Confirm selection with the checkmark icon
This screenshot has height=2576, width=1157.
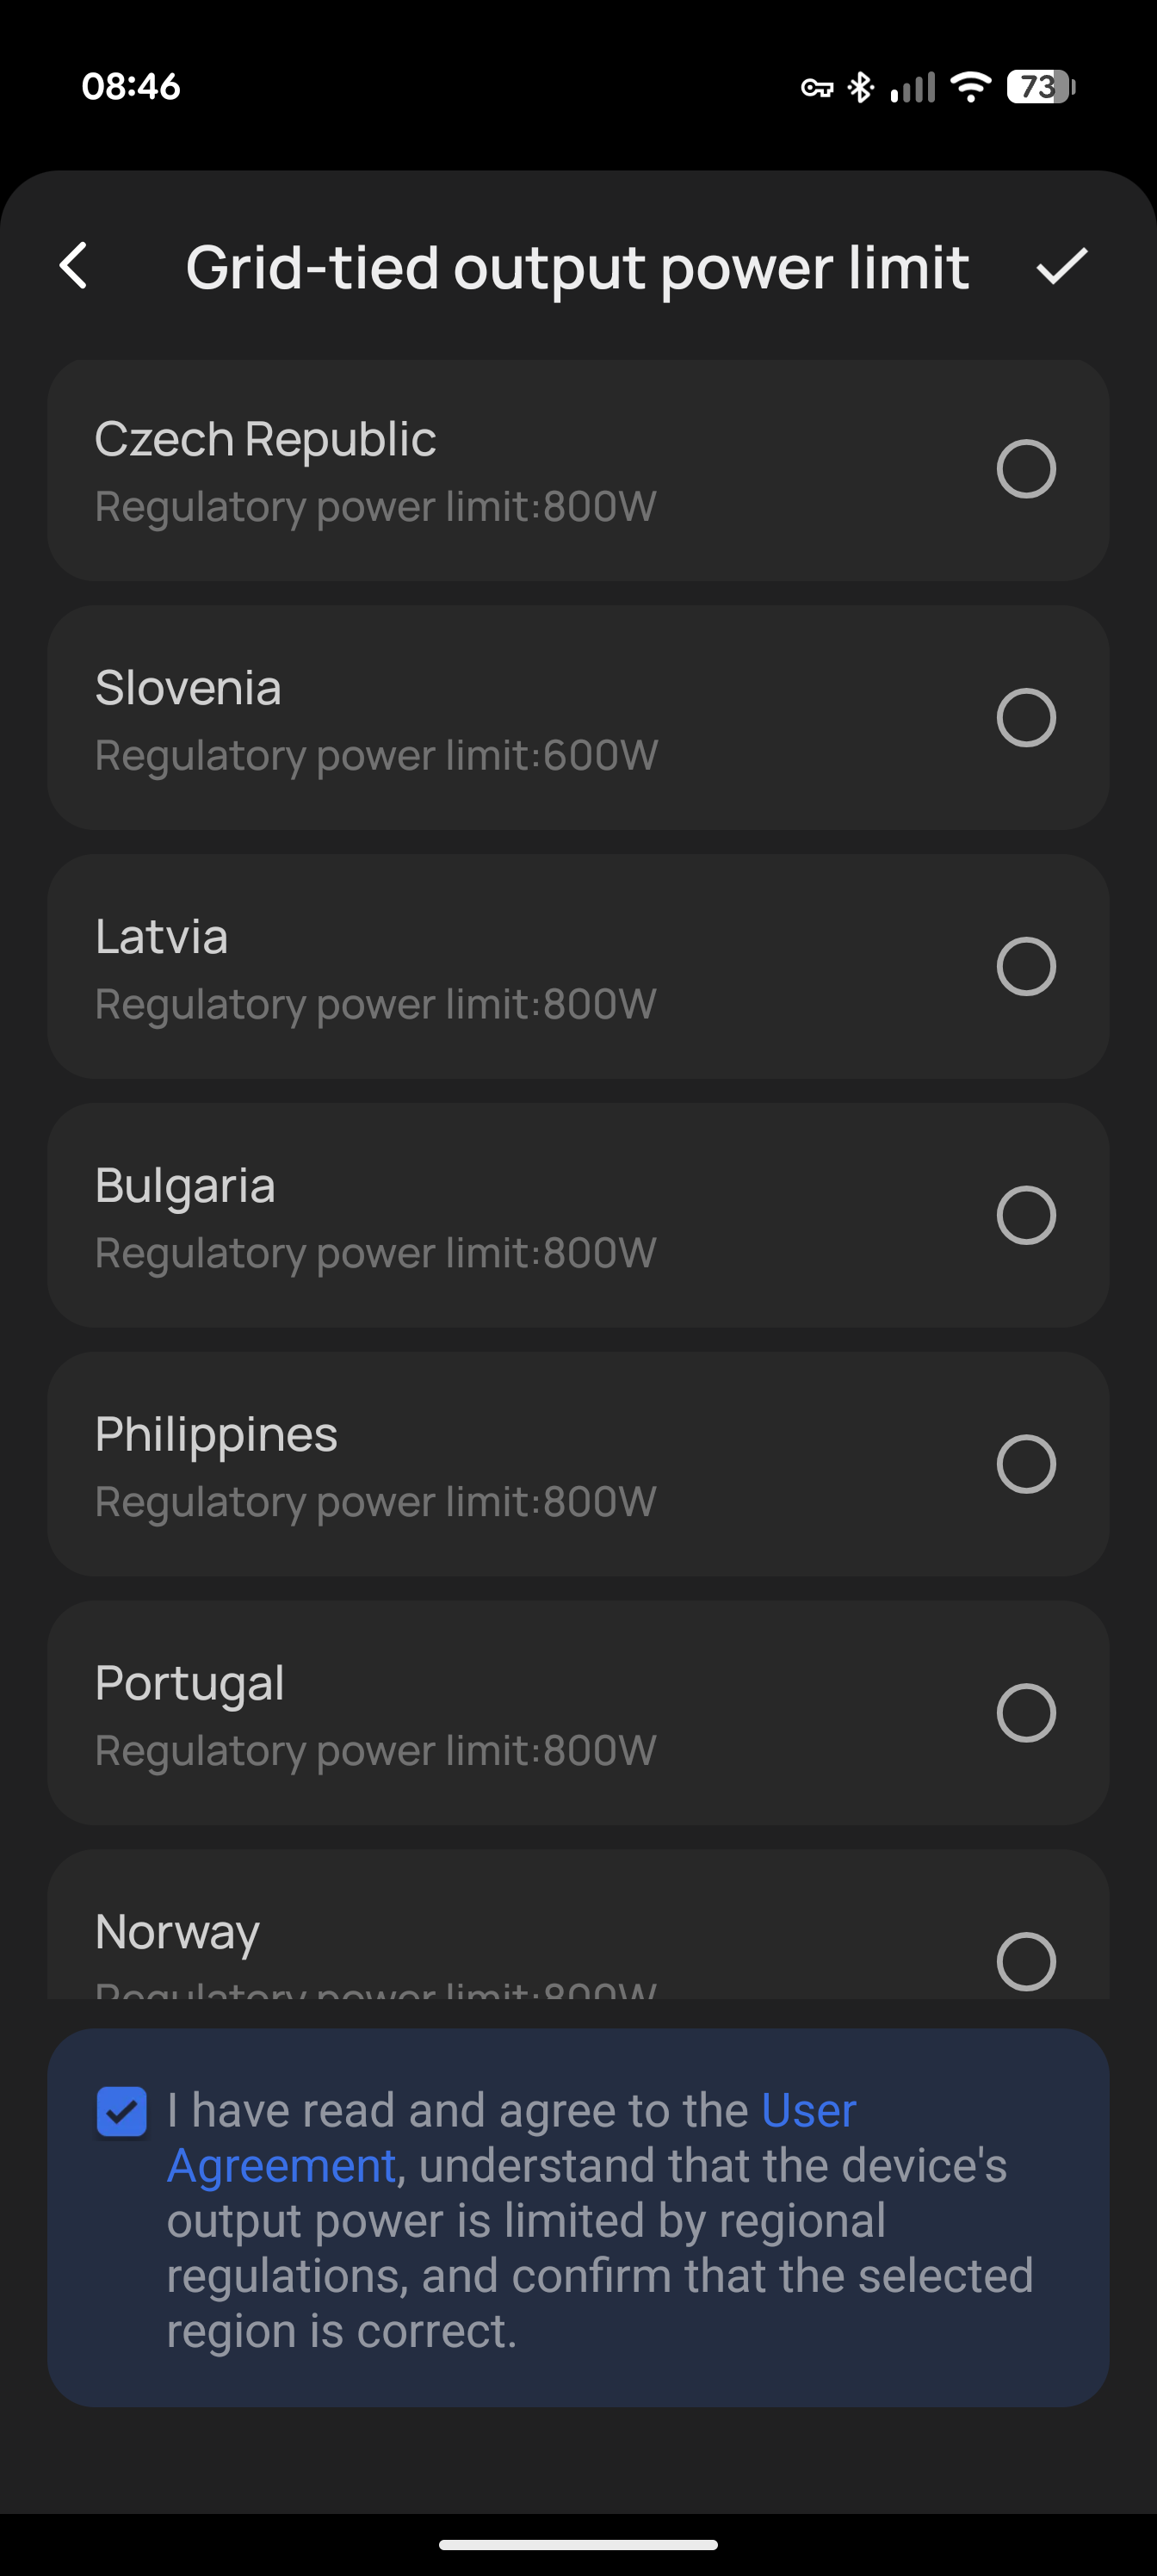tap(1061, 266)
